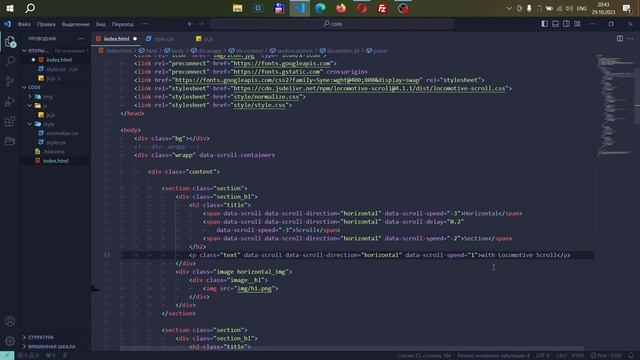Click the code minimap overview
Screen dimensions: 640x360
tap(616, 105)
